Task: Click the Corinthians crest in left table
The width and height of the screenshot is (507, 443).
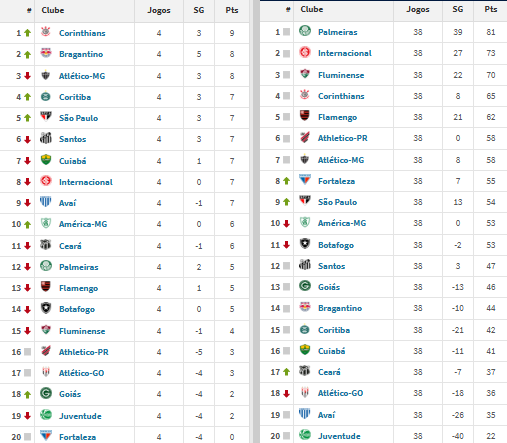Action: pos(46,32)
